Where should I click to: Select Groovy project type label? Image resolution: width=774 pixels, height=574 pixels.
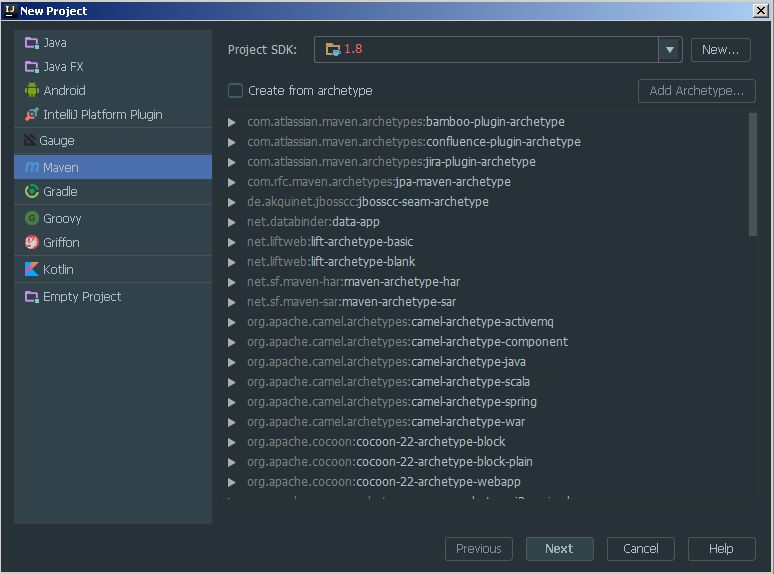coord(62,218)
